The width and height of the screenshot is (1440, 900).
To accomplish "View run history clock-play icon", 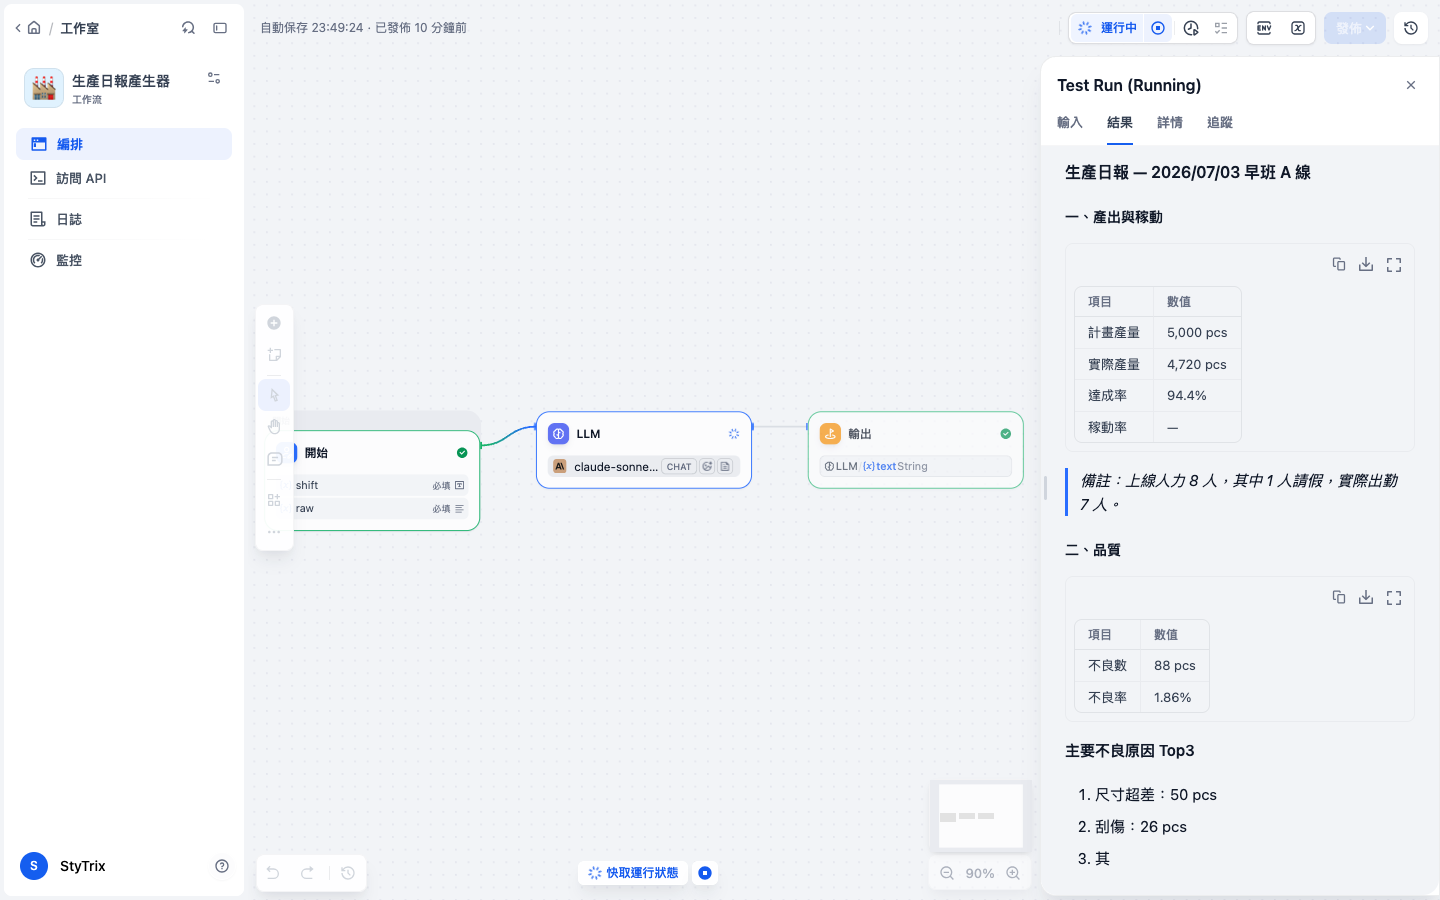I will (x=1191, y=28).
